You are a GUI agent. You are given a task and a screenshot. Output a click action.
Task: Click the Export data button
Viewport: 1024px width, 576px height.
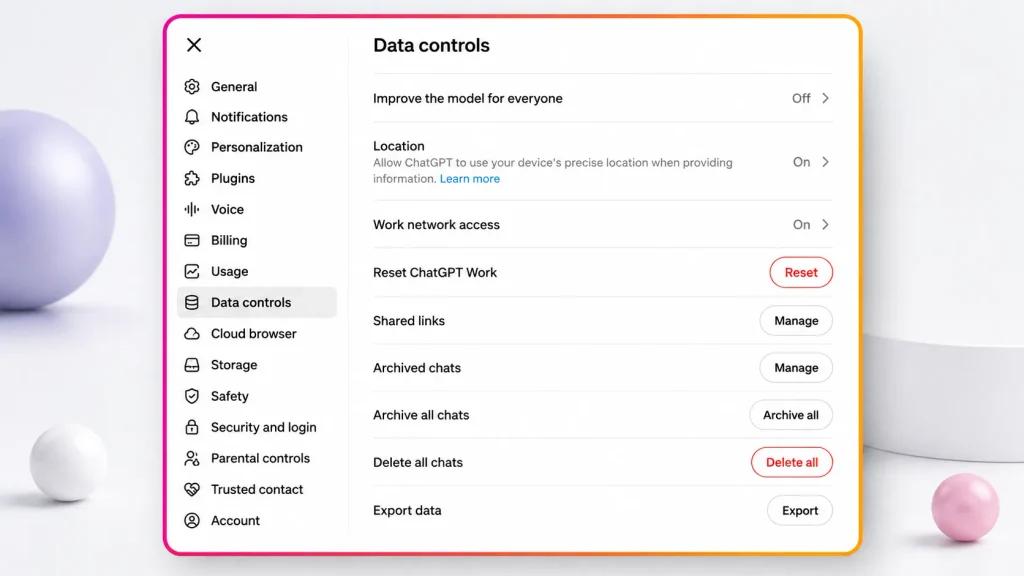[799, 511]
